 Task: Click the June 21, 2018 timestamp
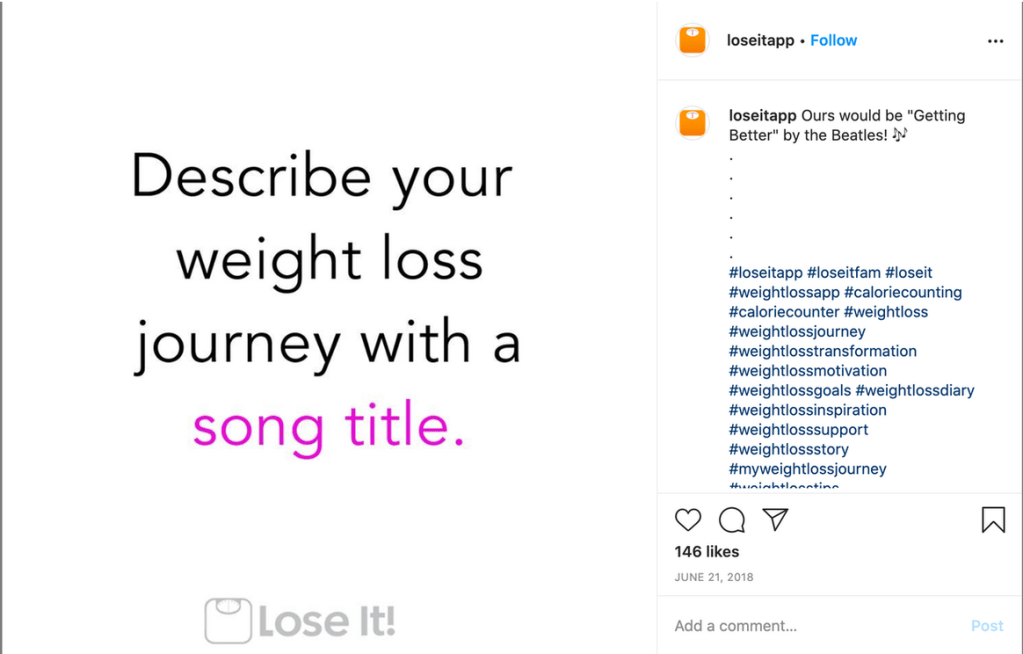714,577
